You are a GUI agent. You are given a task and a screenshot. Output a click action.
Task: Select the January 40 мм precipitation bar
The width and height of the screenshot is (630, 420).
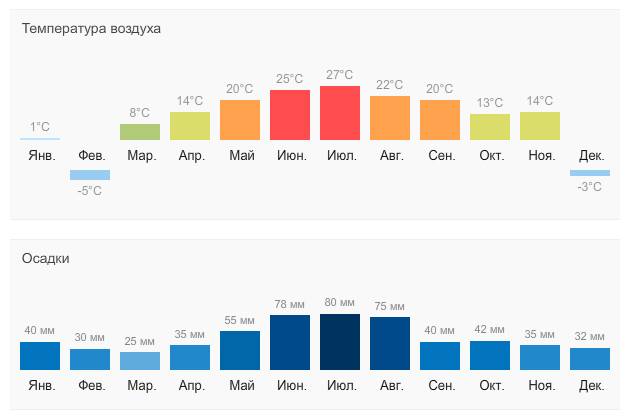click(40, 356)
